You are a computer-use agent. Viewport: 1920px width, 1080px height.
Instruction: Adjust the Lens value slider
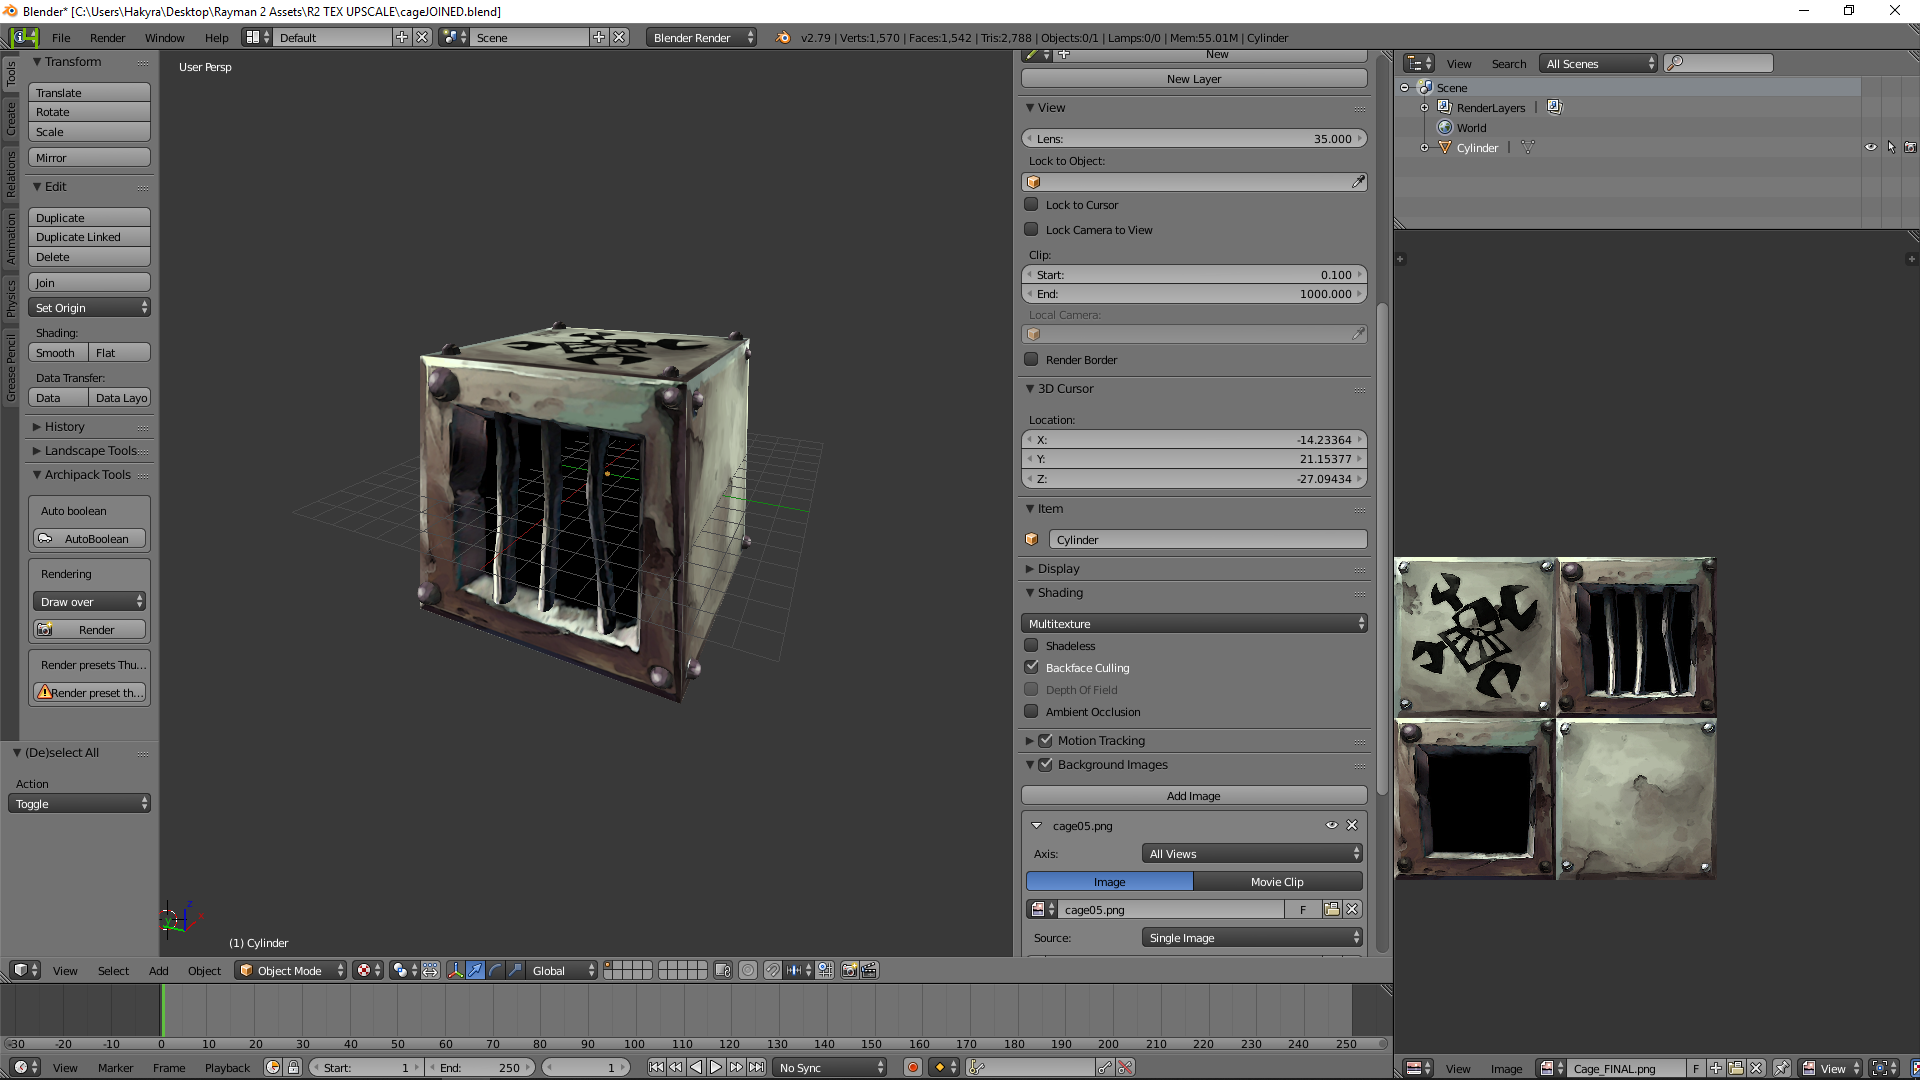click(1194, 139)
